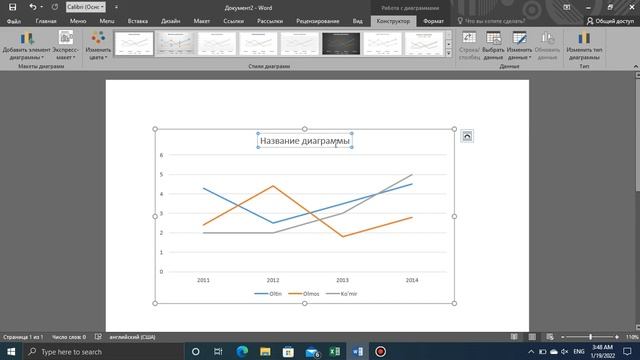Open the spelling check status icon
Screen dimensions: 640x360
[x=98, y=337]
